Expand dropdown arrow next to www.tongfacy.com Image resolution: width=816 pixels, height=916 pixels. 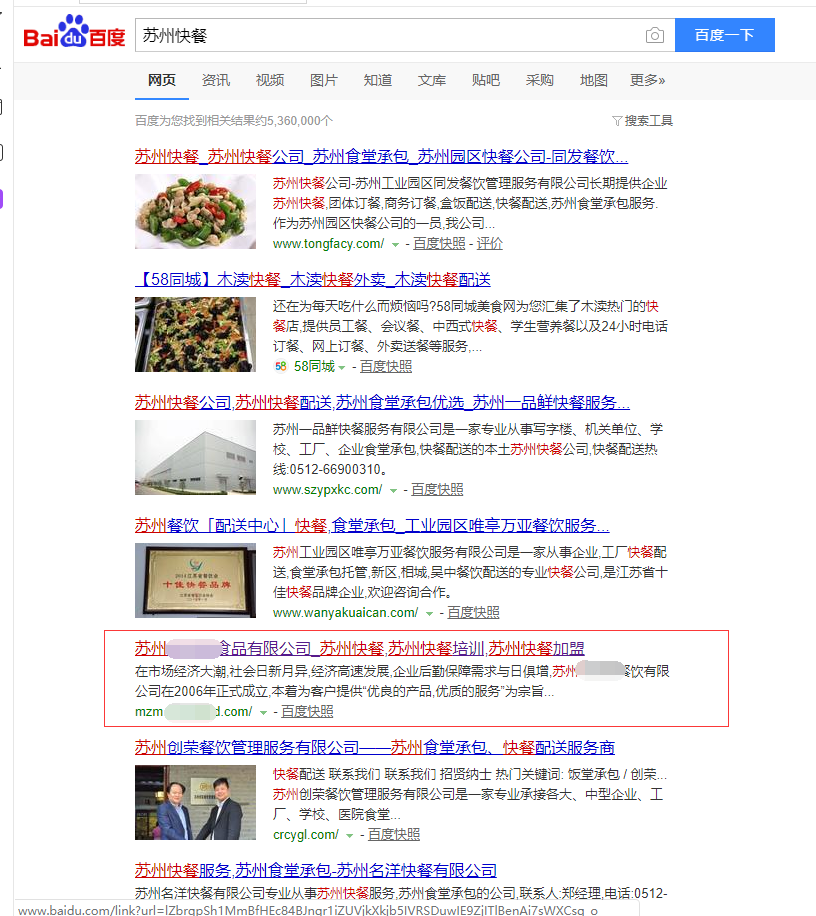click(395, 245)
